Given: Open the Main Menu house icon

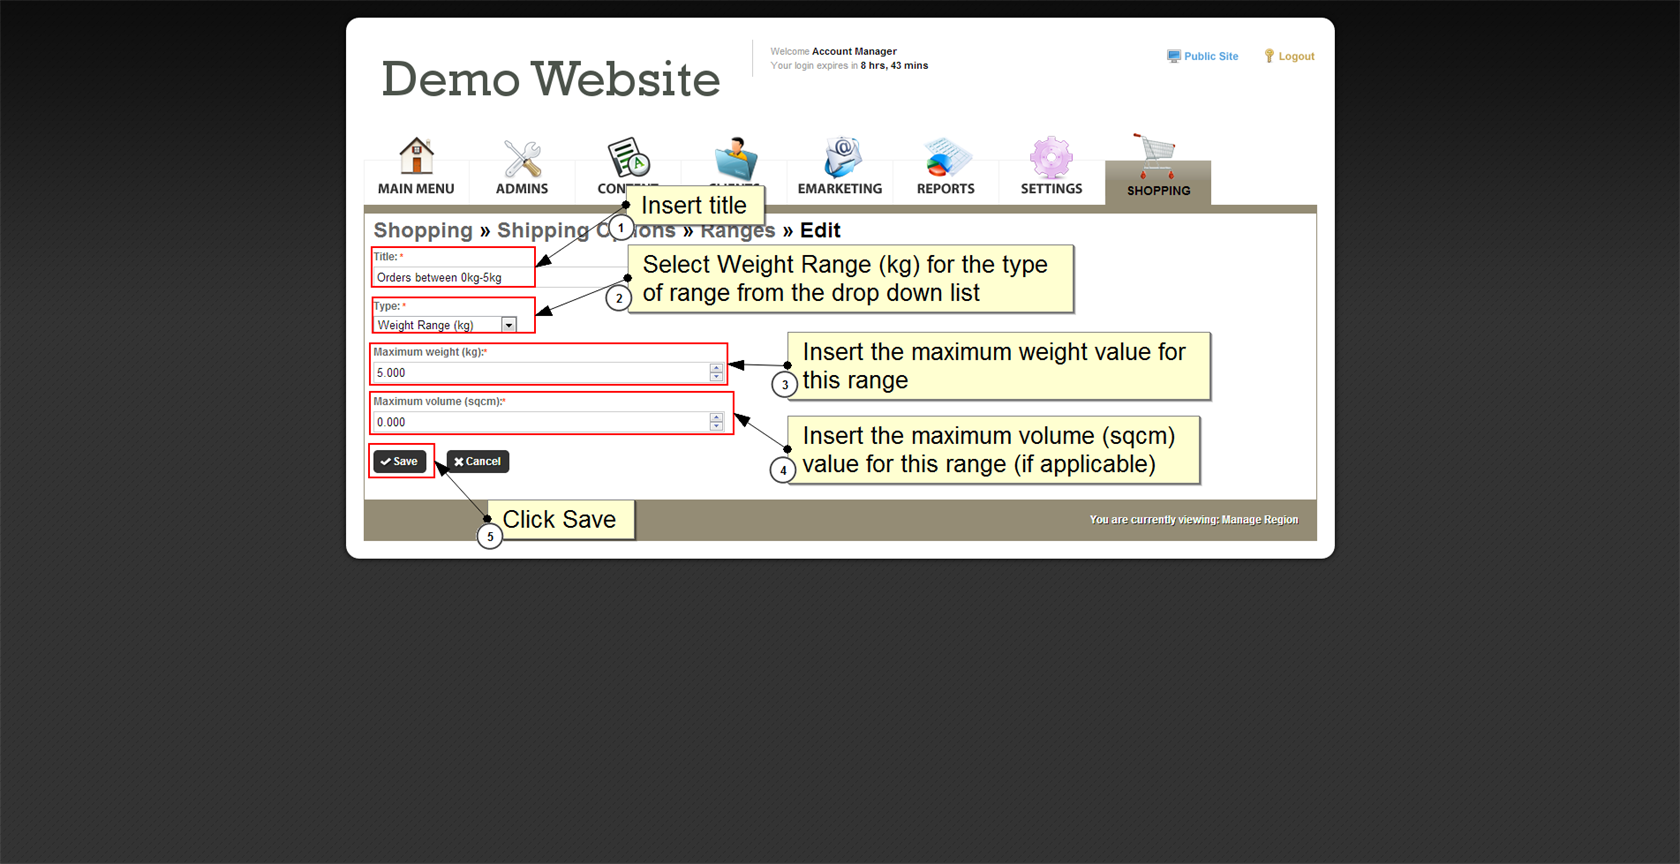Looking at the screenshot, I should (x=416, y=157).
